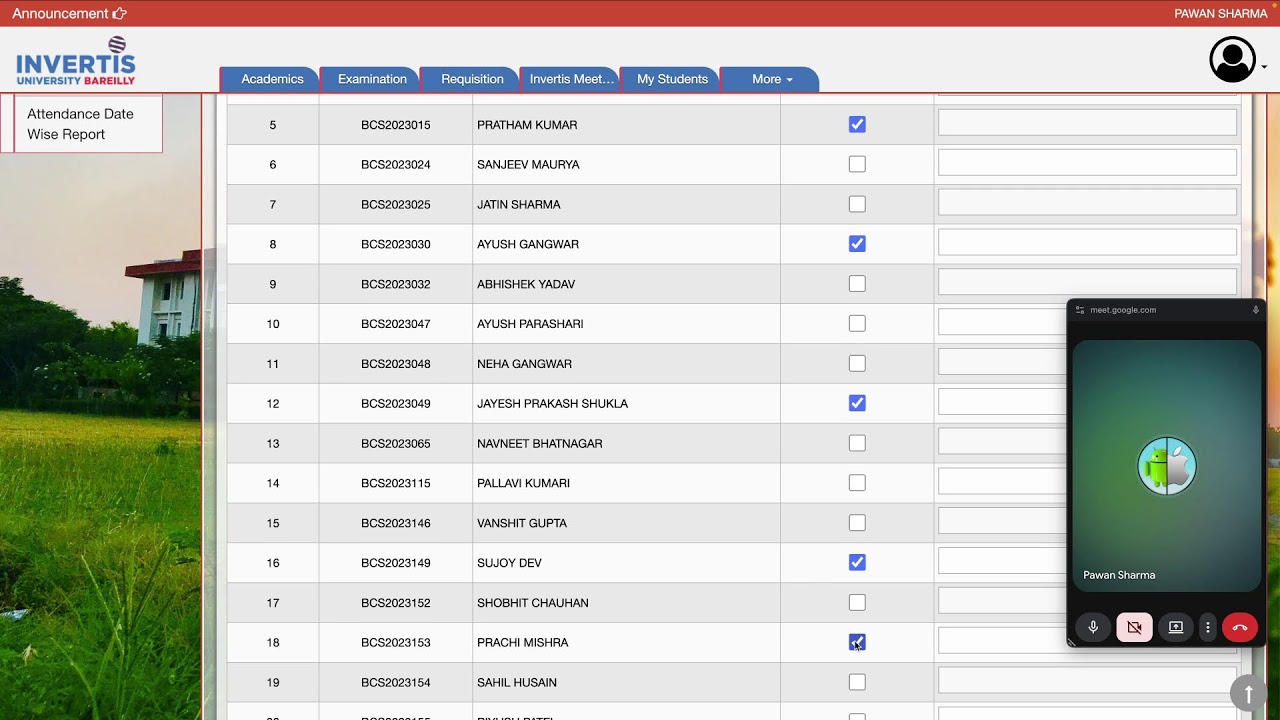Mark NEHA GANGWAR as present
This screenshot has width=1280, height=720.
coord(857,363)
